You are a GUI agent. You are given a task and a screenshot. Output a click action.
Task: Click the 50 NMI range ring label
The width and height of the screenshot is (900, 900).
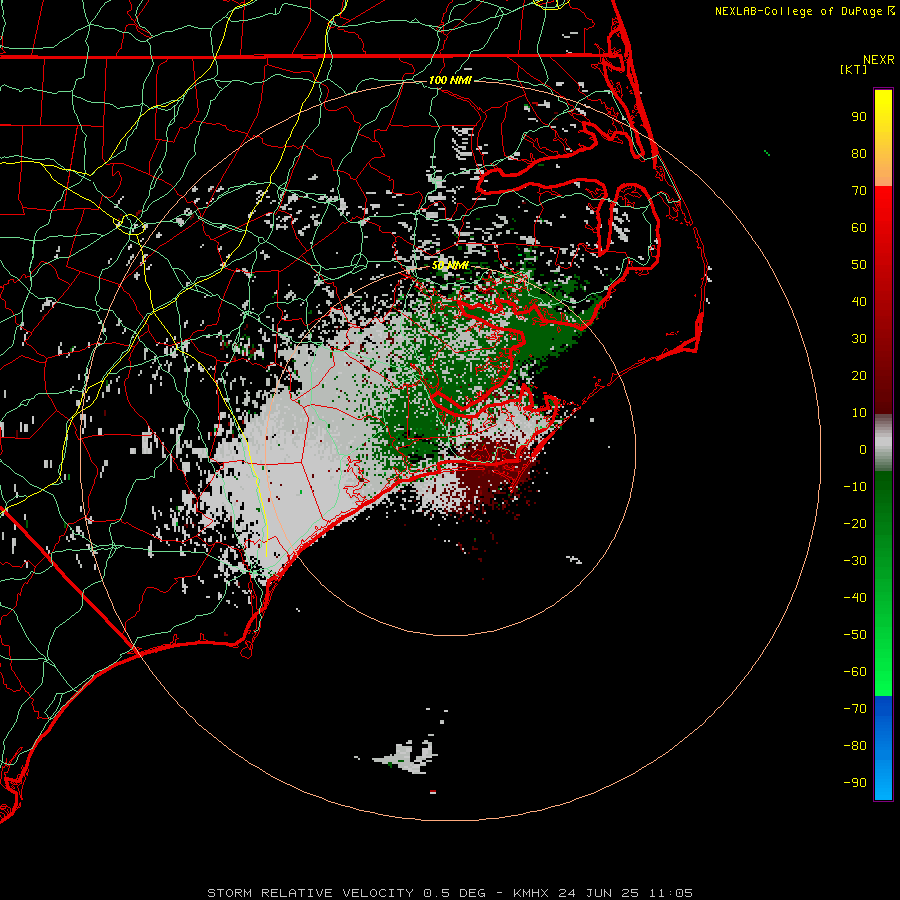click(x=451, y=266)
